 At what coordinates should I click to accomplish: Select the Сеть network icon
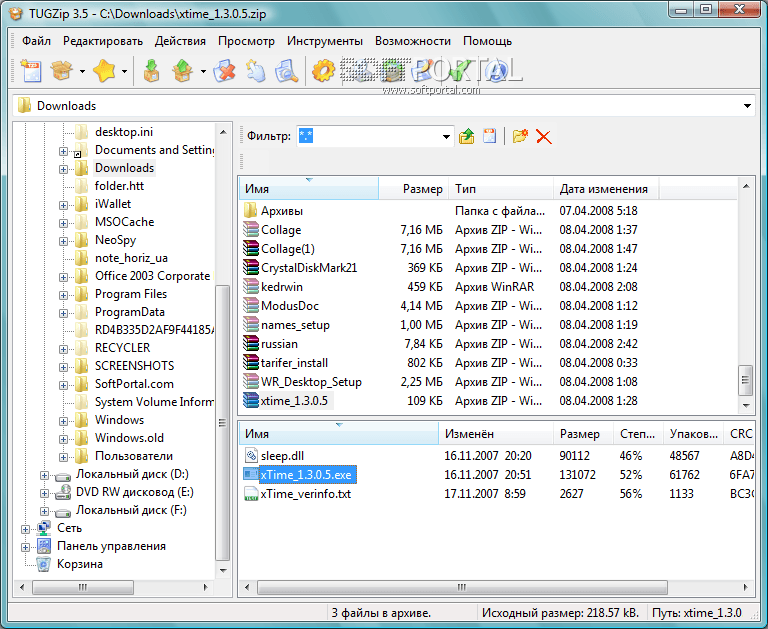[44, 528]
